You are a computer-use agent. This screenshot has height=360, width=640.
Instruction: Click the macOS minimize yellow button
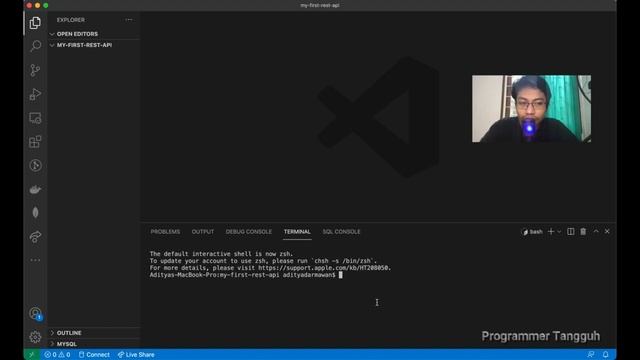point(38,5)
